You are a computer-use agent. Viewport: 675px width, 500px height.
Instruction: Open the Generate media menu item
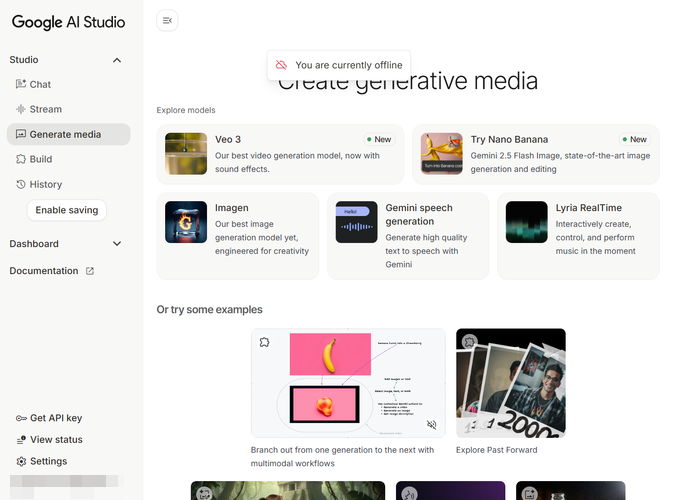pos(68,134)
